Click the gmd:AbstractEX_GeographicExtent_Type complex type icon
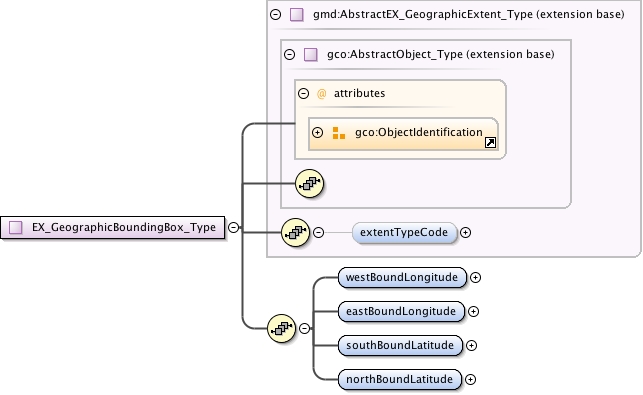This screenshot has width=643, height=395. tap(297, 15)
